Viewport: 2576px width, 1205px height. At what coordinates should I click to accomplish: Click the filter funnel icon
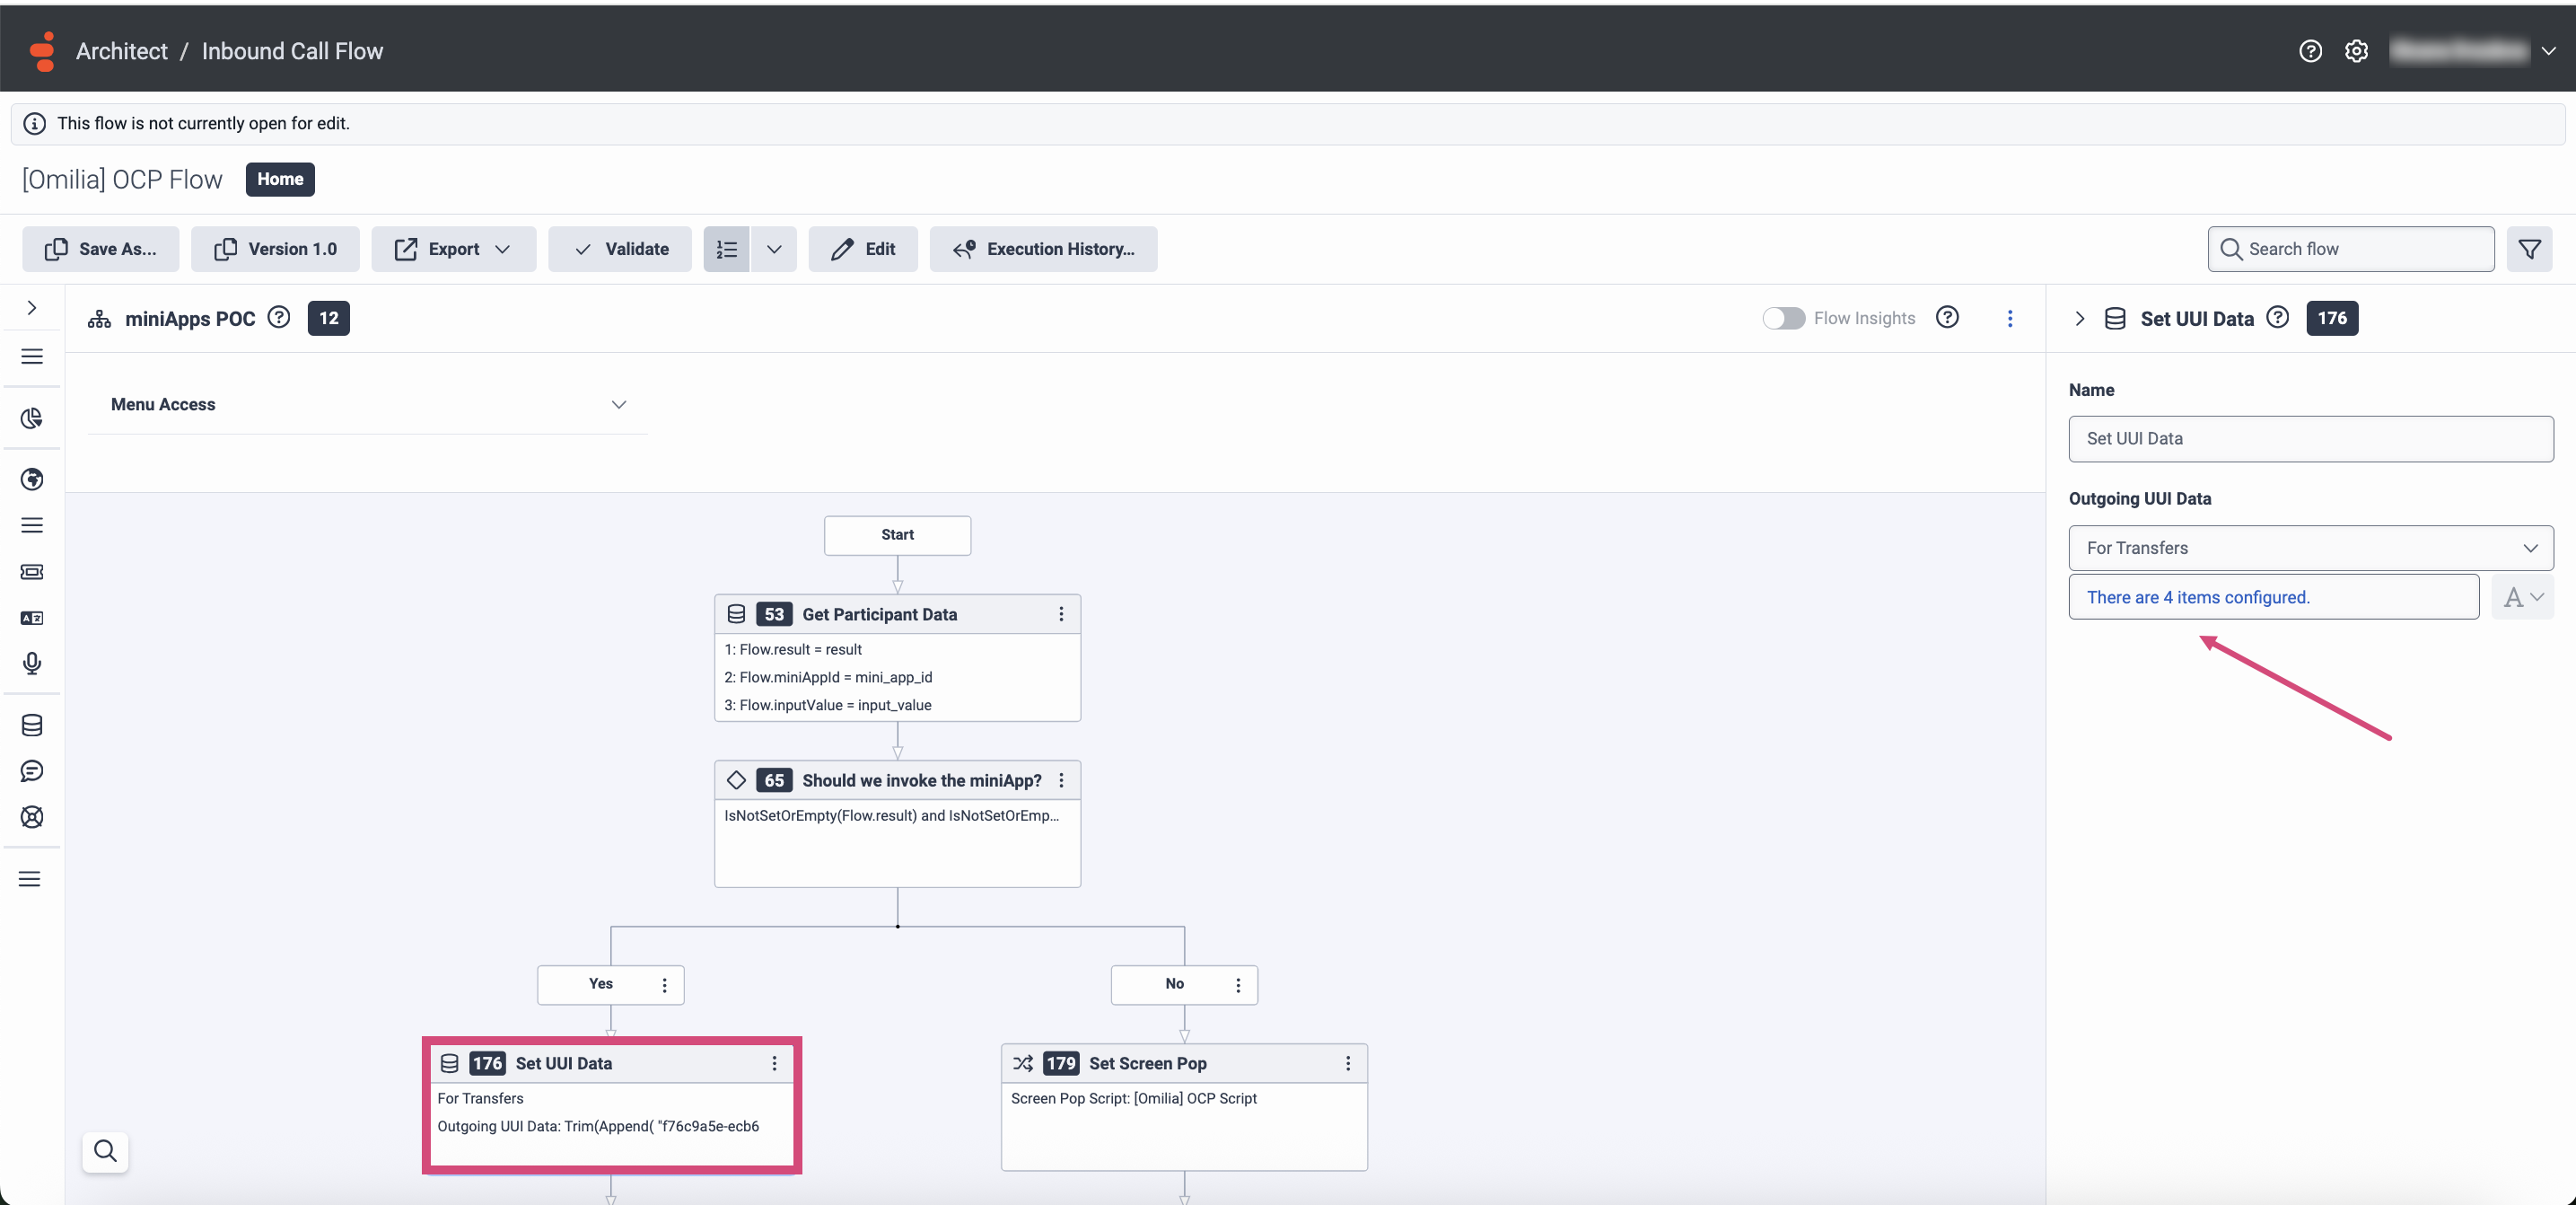pyautogui.click(x=2529, y=249)
